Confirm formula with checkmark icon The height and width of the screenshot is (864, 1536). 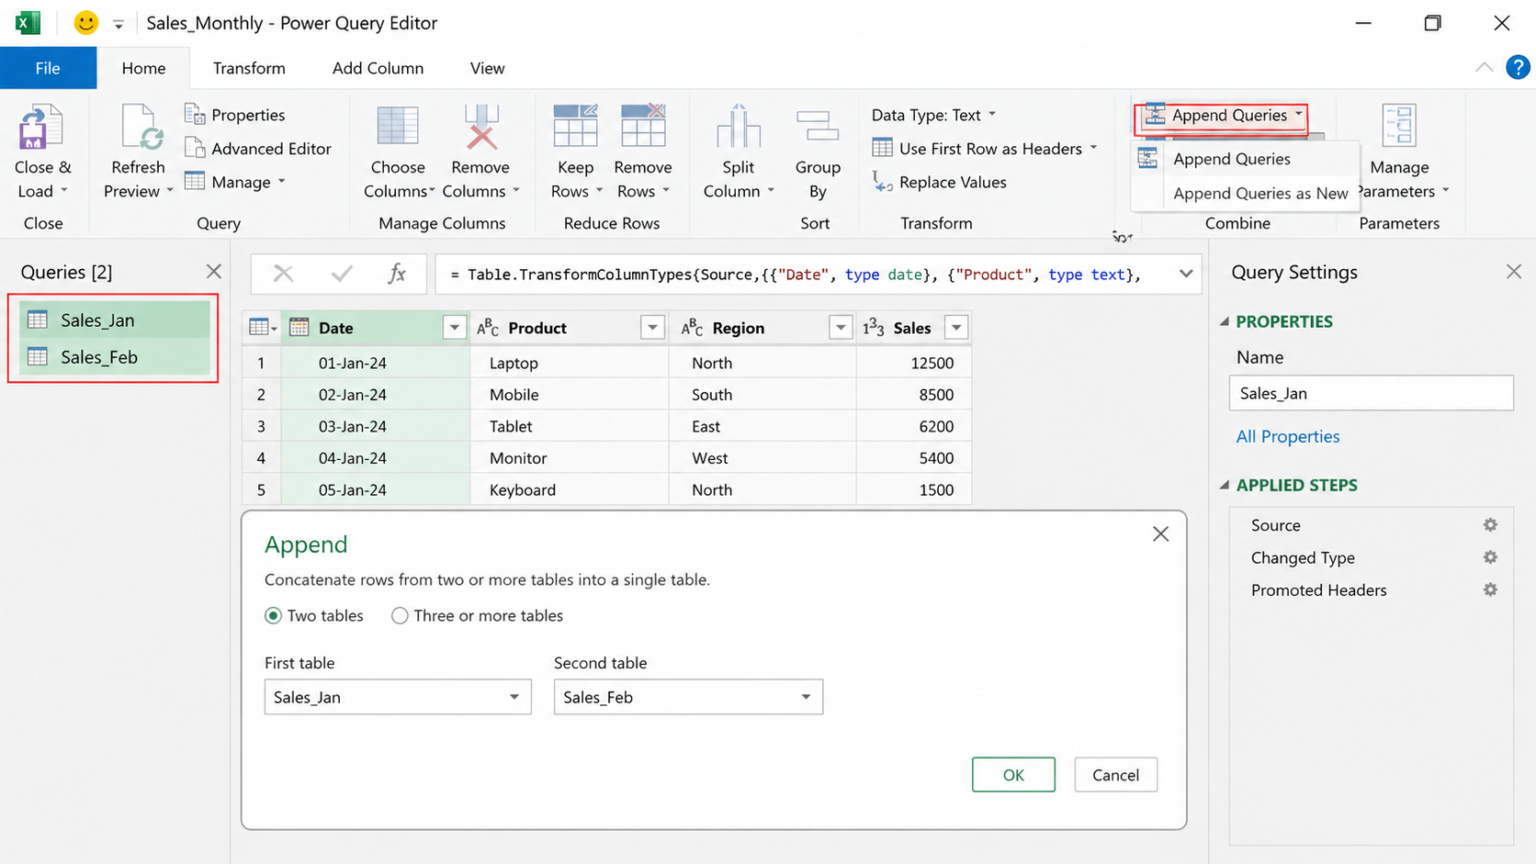[x=342, y=274]
